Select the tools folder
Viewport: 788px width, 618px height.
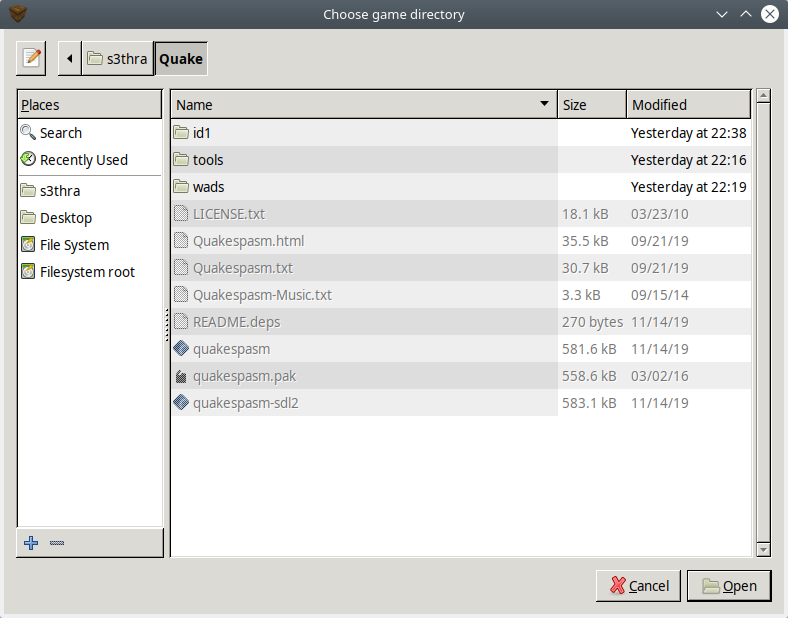pos(208,160)
